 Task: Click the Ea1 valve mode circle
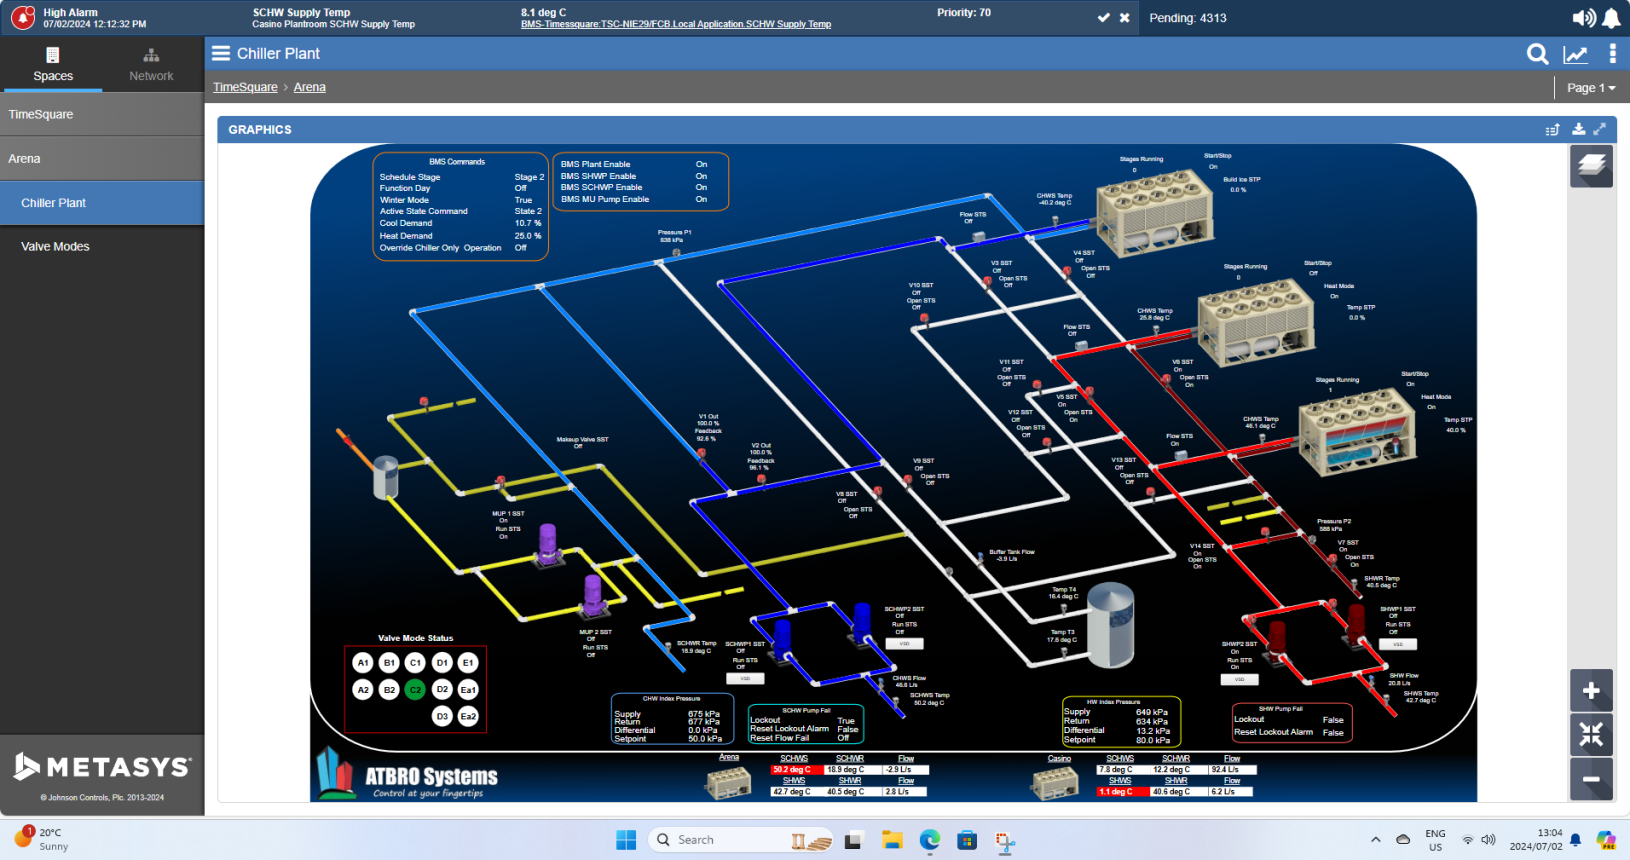click(468, 690)
